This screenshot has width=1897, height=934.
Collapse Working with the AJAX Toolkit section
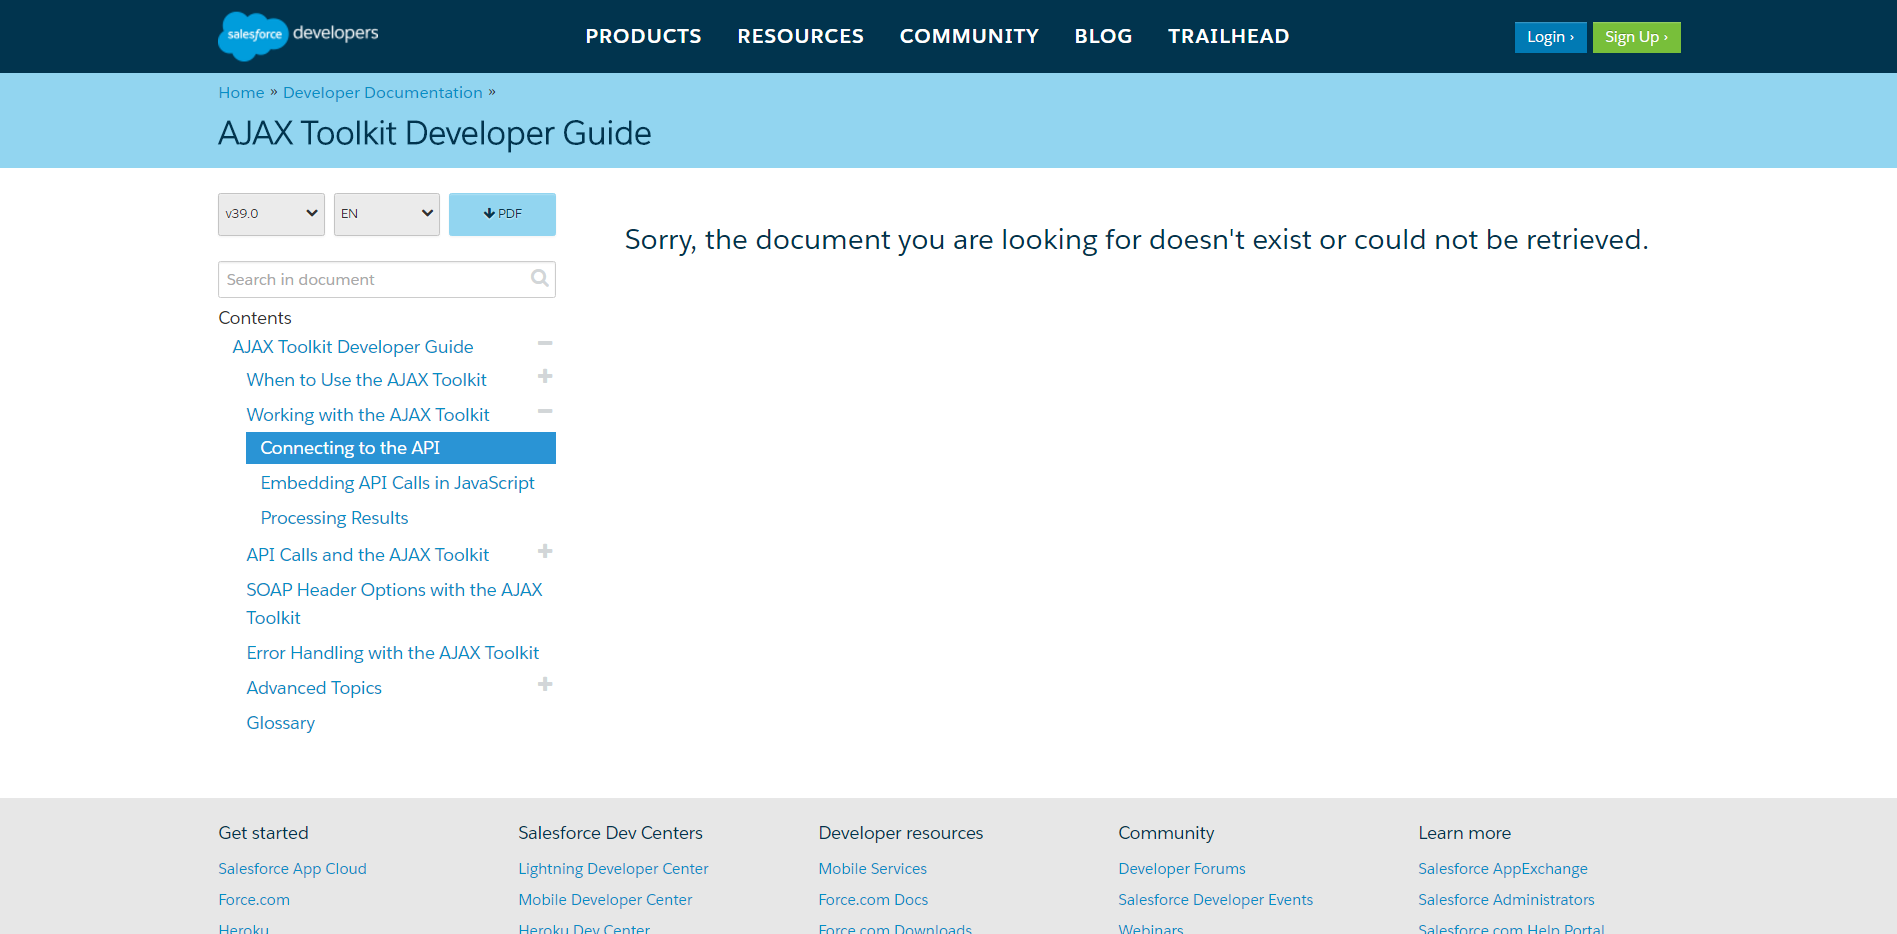tap(545, 411)
